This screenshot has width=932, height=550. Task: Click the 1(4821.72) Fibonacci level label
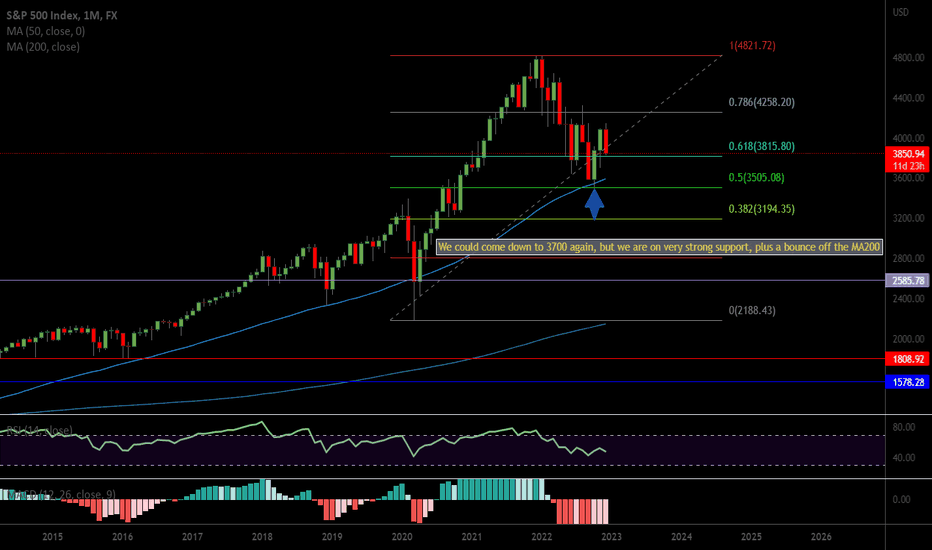[x=752, y=46]
